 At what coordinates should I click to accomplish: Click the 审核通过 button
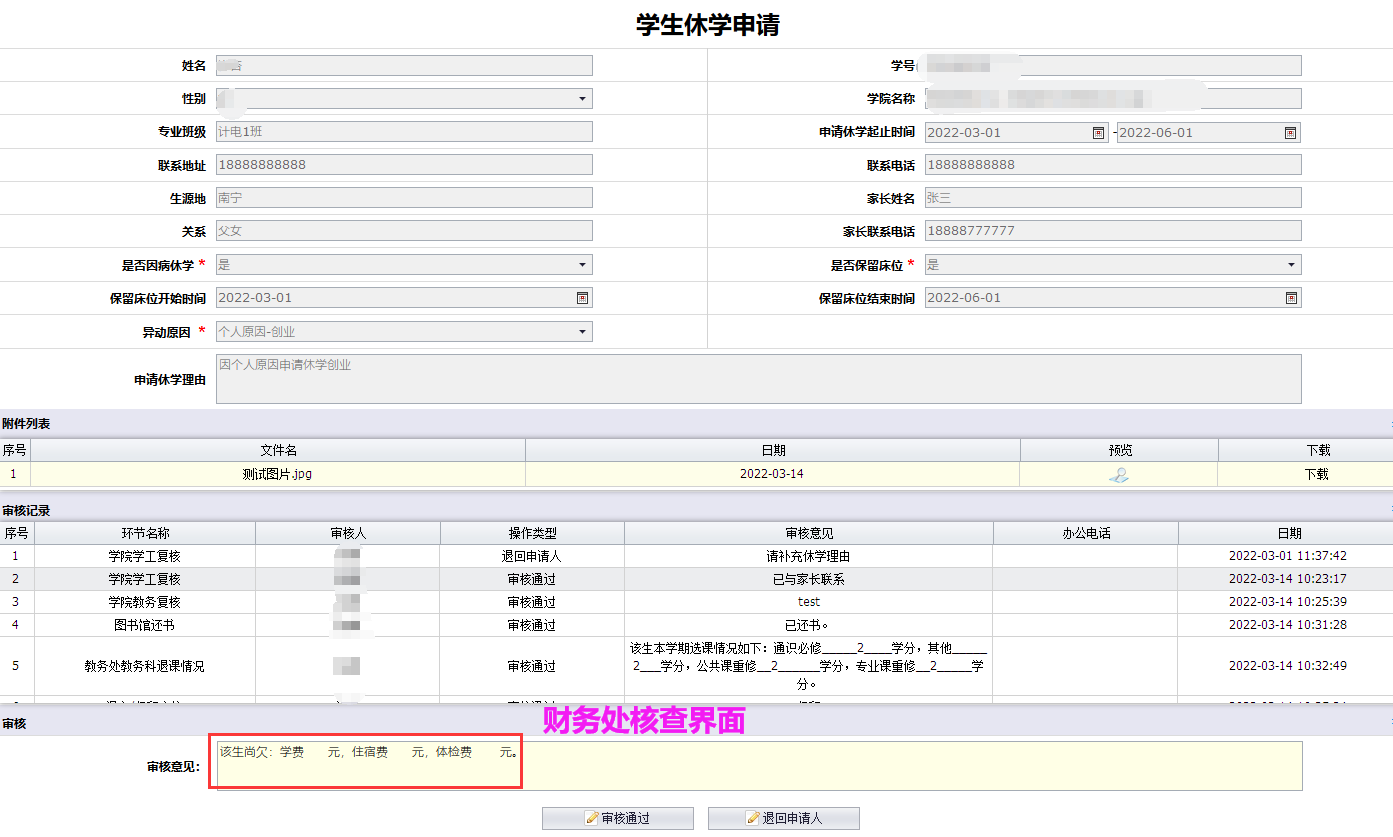[x=618, y=818]
